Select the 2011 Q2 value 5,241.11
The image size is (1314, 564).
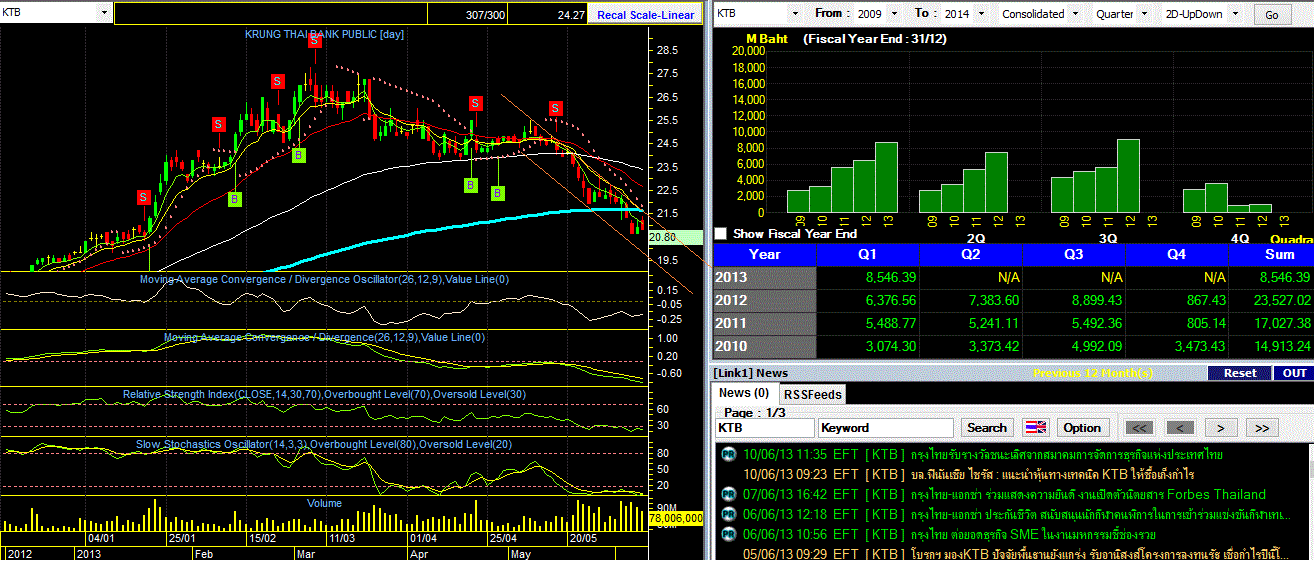click(992, 323)
